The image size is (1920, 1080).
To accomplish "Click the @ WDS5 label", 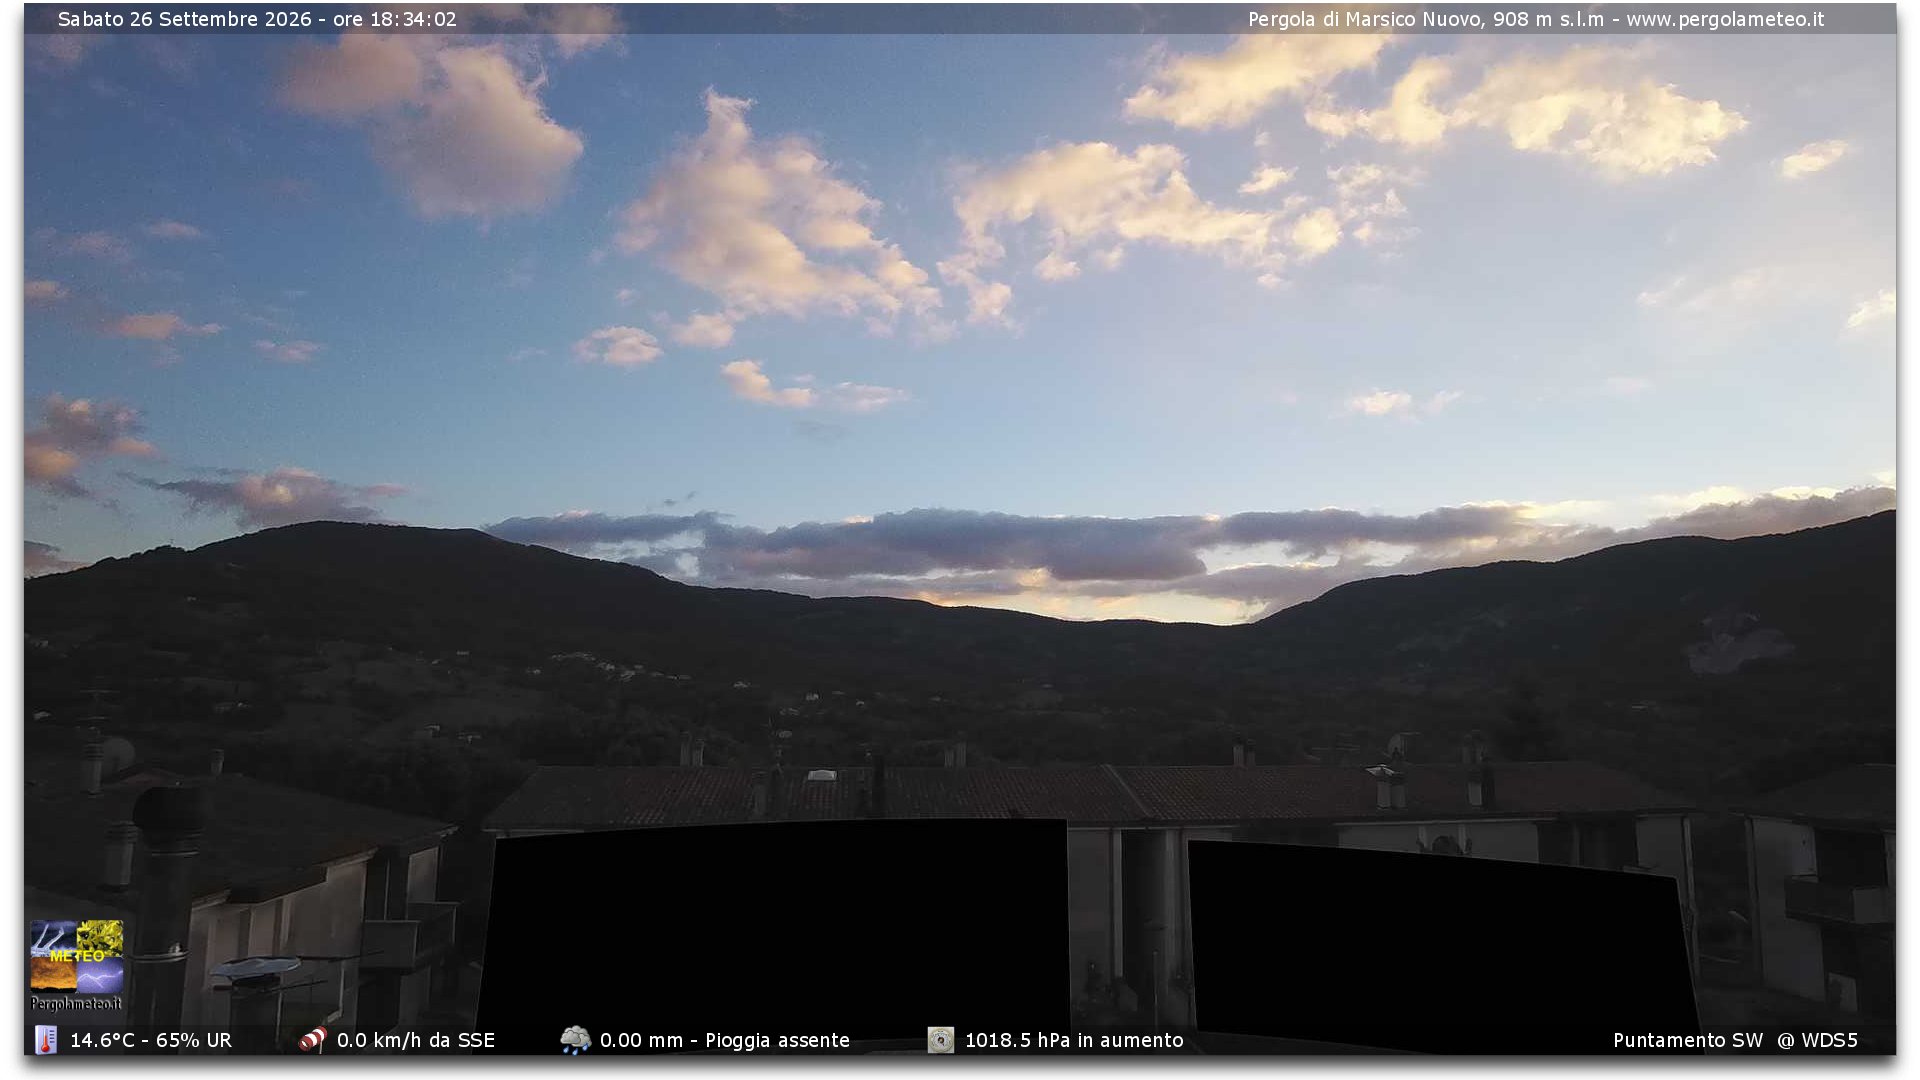I will click(x=1817, y=1040).
